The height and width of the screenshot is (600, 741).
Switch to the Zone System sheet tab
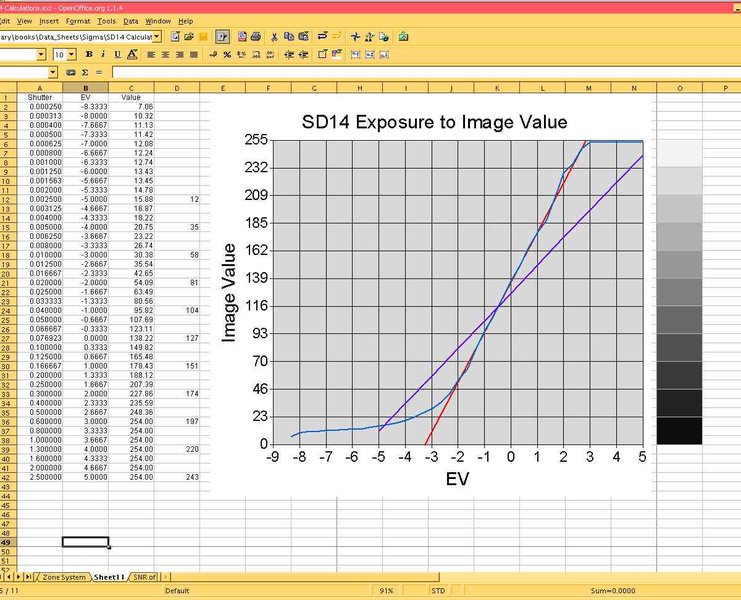pyautogui.click(x=63, y=578)
